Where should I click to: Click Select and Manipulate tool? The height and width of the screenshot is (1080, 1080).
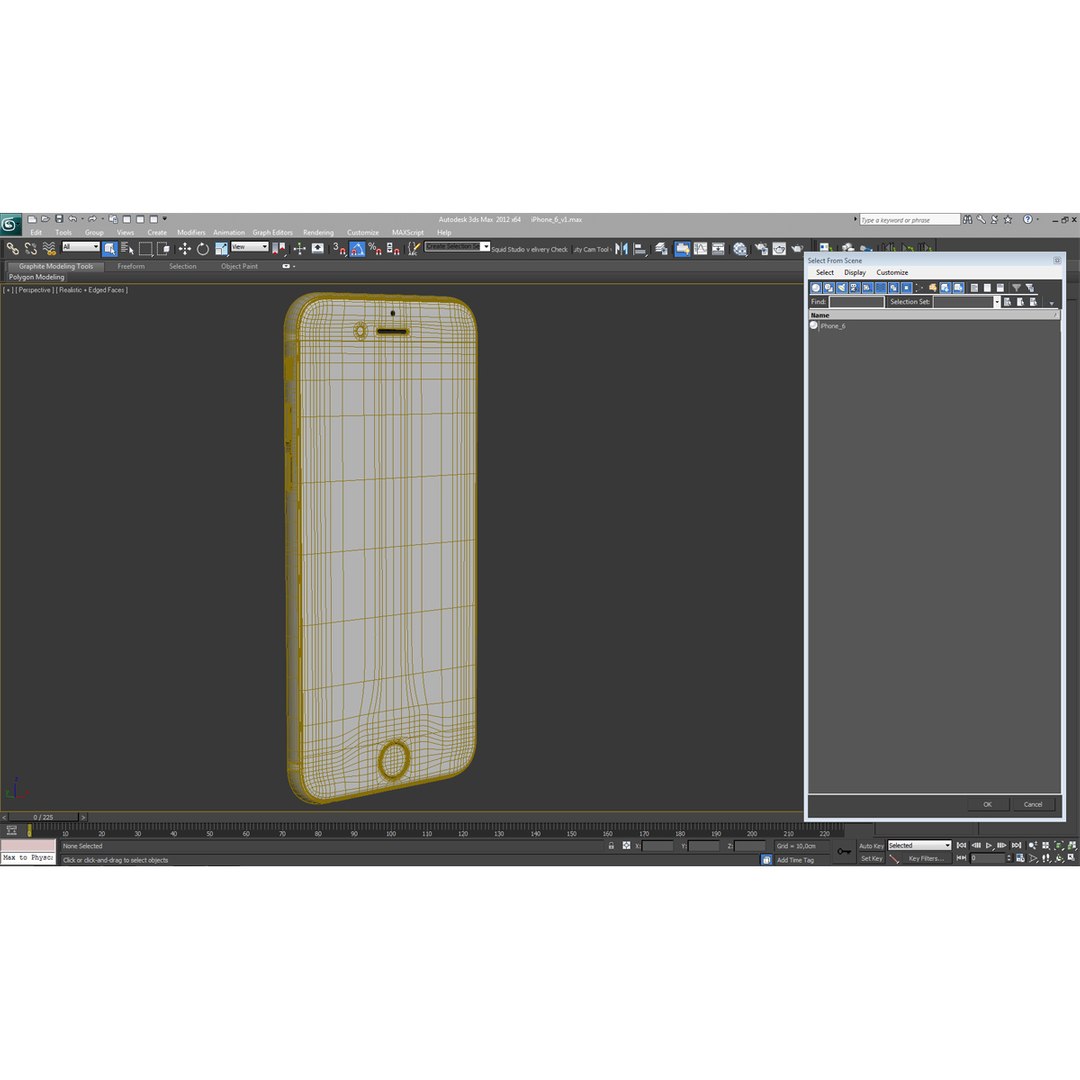coord(299,249)
